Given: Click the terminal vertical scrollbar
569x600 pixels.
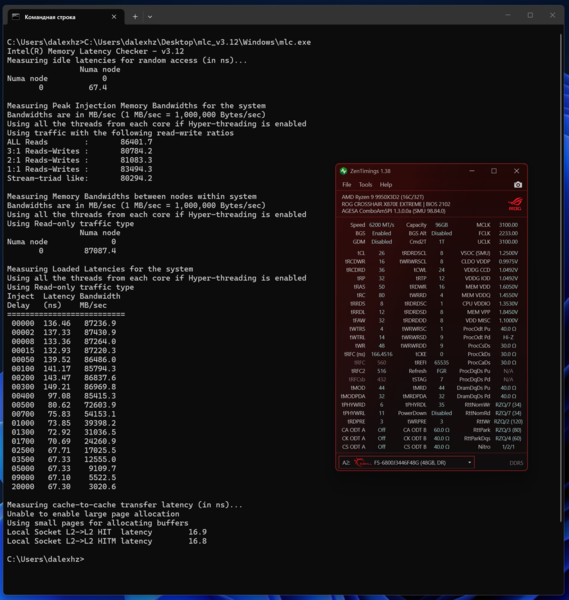Looking at the screenshot, I should pos(561,277).
